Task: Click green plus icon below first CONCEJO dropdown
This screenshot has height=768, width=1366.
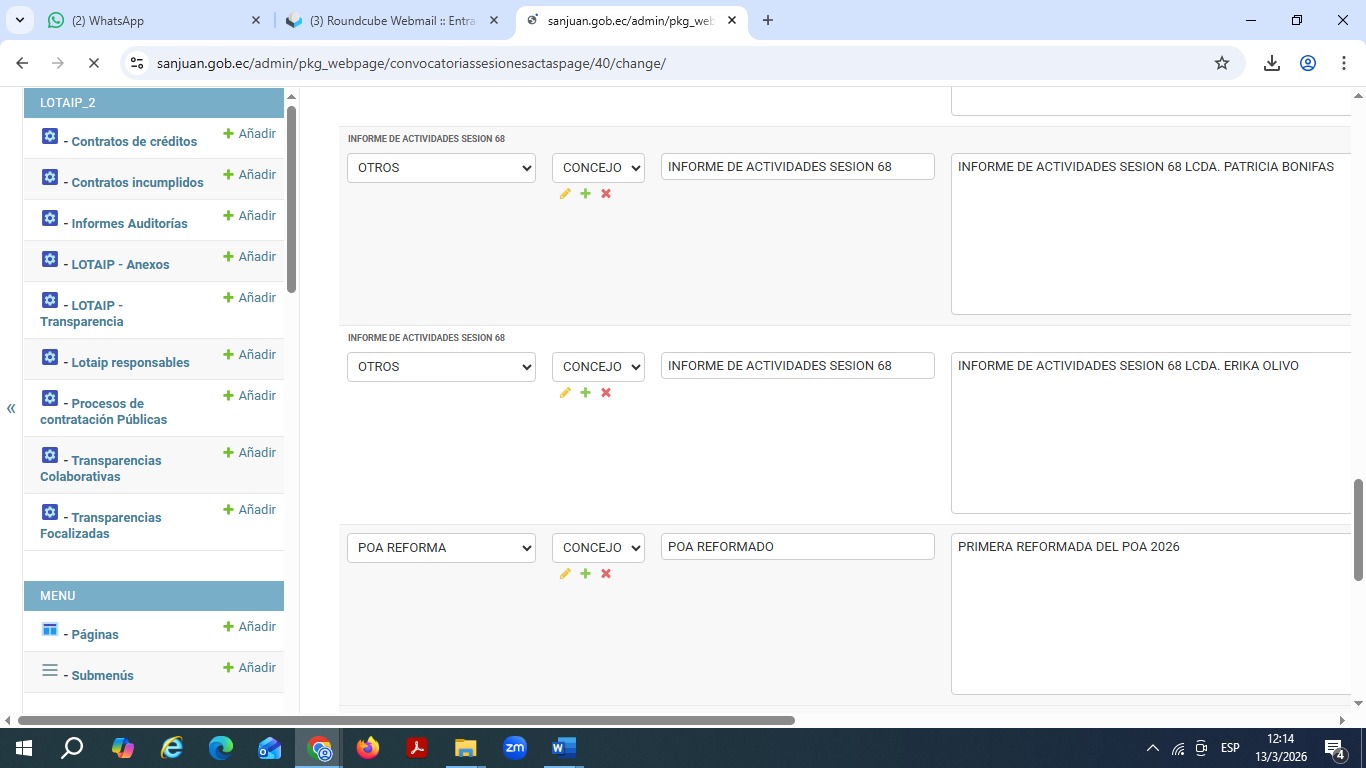Action: pos(585,194)
